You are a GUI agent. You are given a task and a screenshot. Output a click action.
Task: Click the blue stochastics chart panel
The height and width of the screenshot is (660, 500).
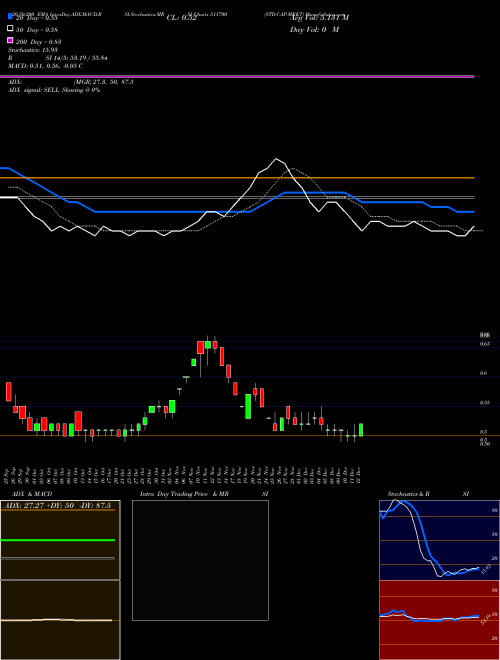coord(439,540)
